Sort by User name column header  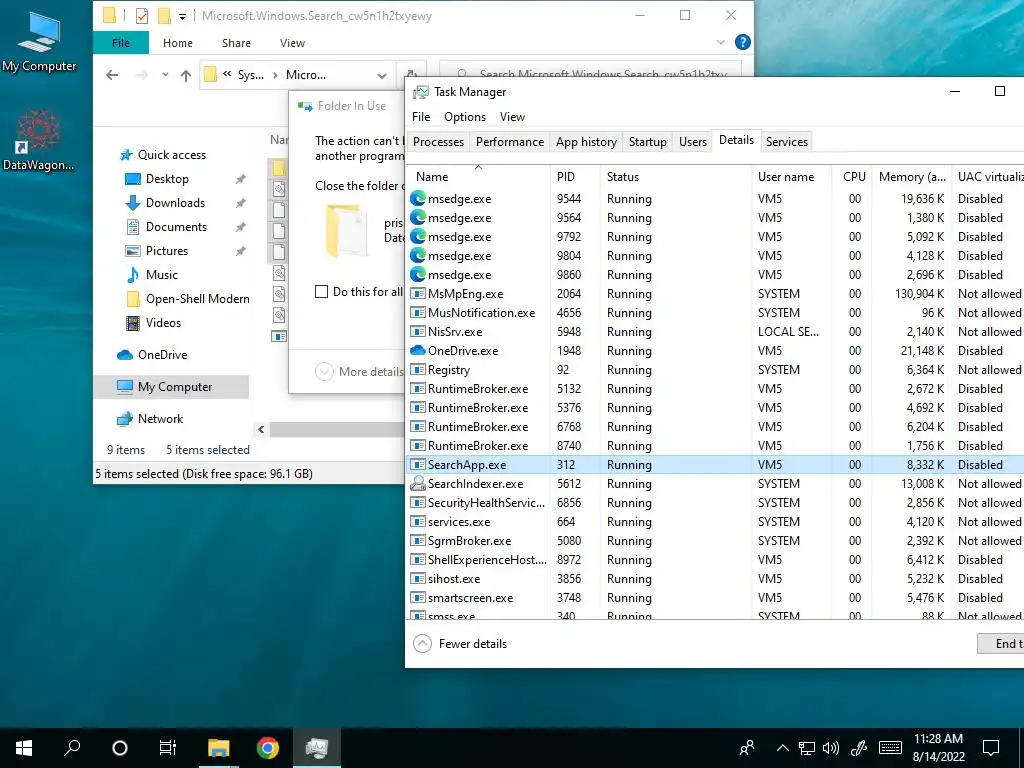coord(792,177)
